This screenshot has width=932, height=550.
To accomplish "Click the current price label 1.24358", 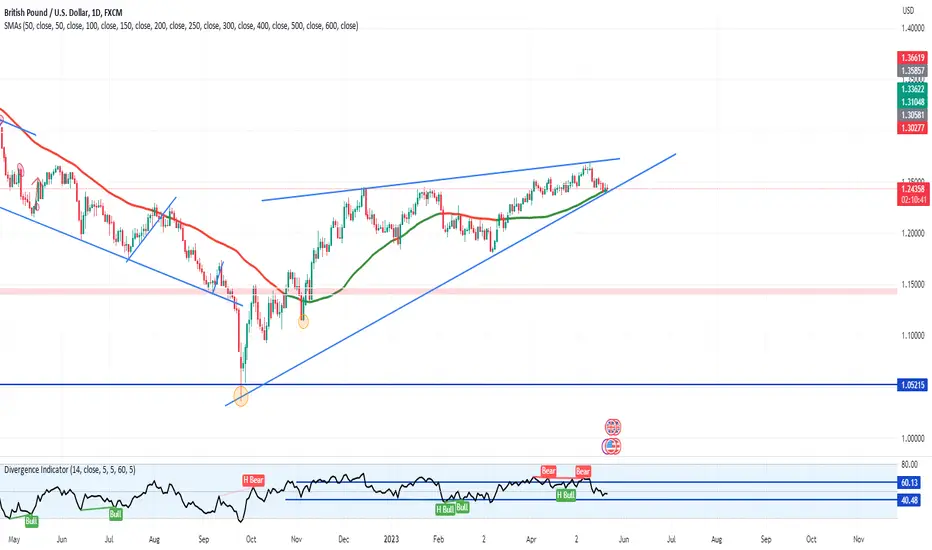I will [913, 189].
